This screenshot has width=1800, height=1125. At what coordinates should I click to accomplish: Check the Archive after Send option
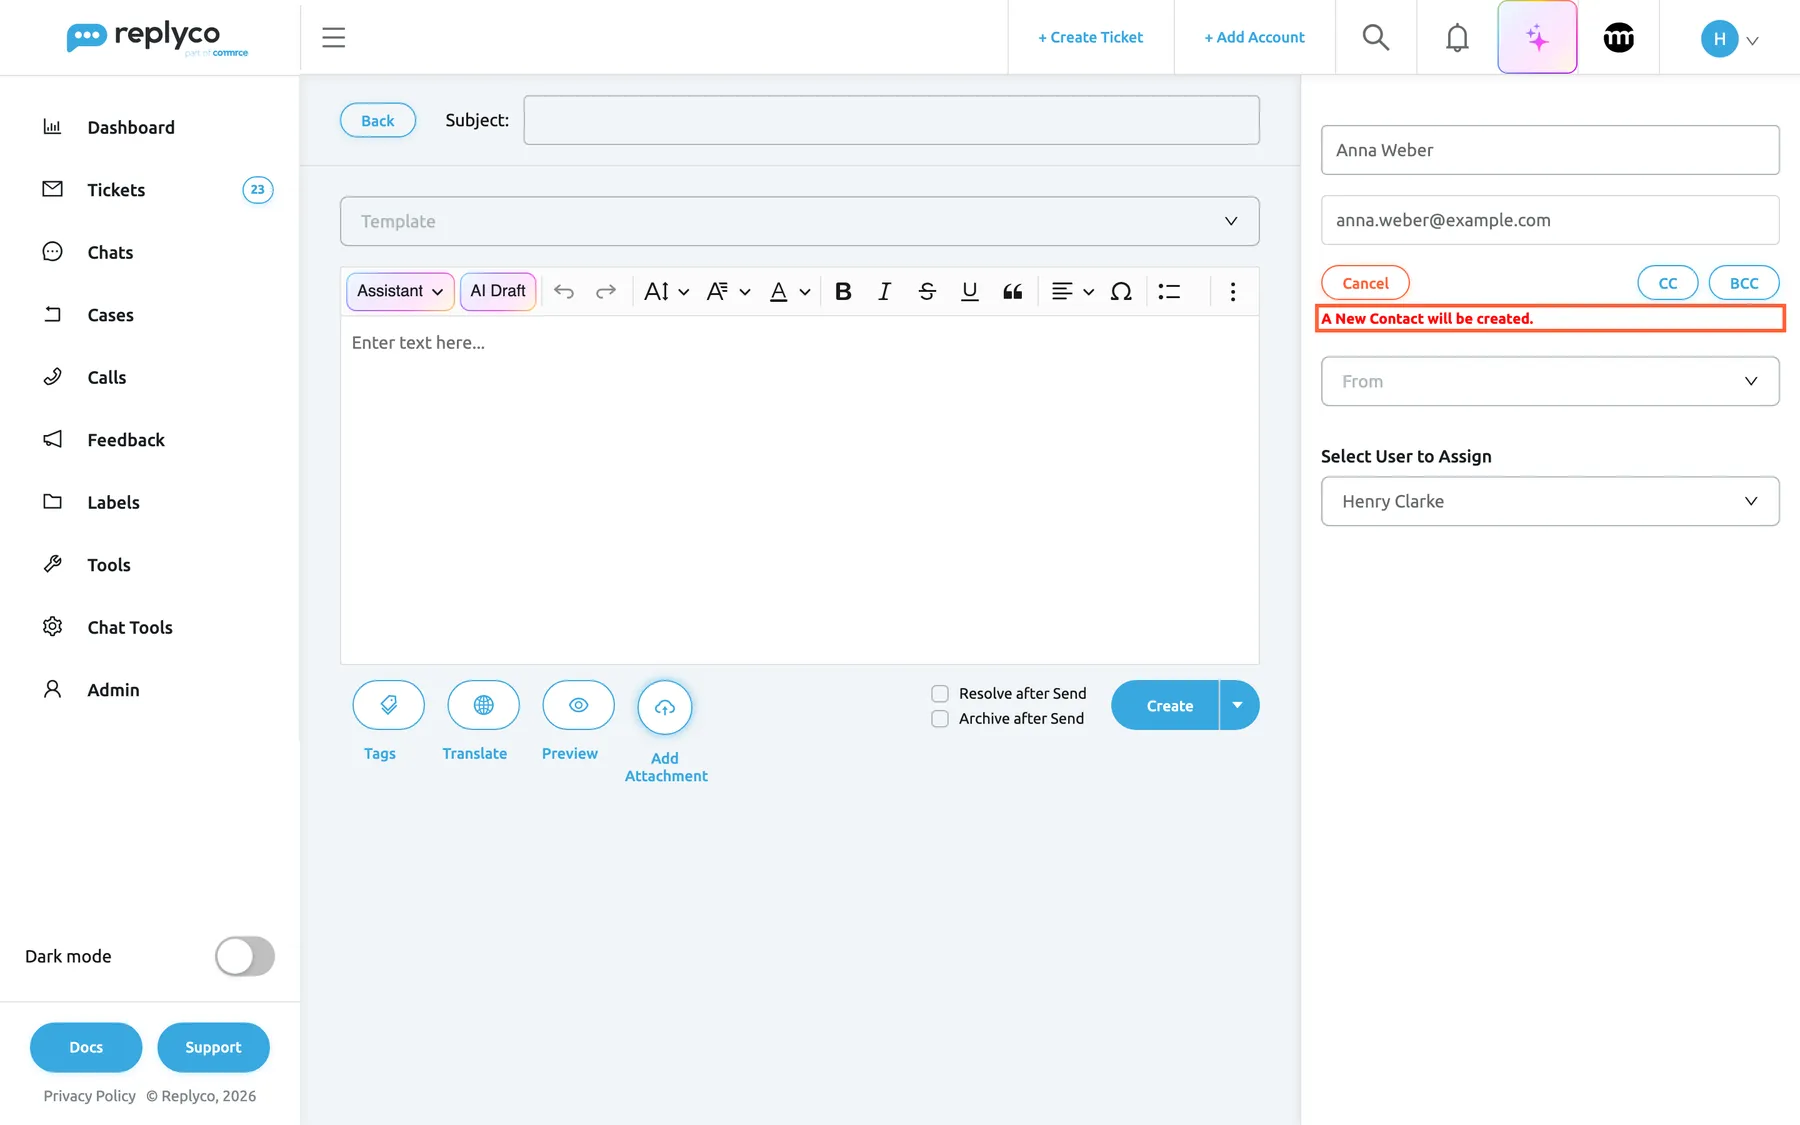tap(940, 718)
